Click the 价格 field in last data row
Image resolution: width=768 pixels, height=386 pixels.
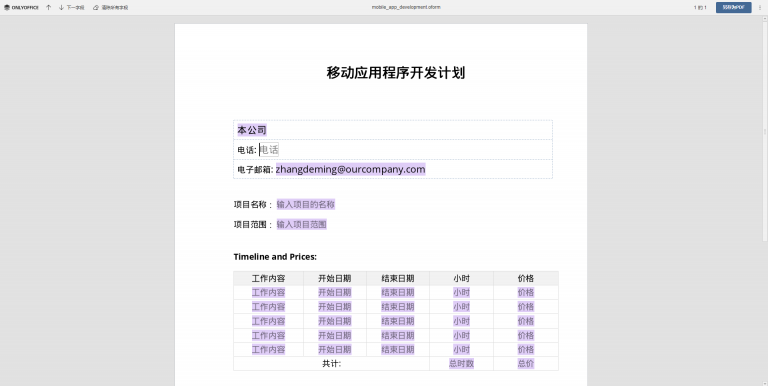click(526, 349)
